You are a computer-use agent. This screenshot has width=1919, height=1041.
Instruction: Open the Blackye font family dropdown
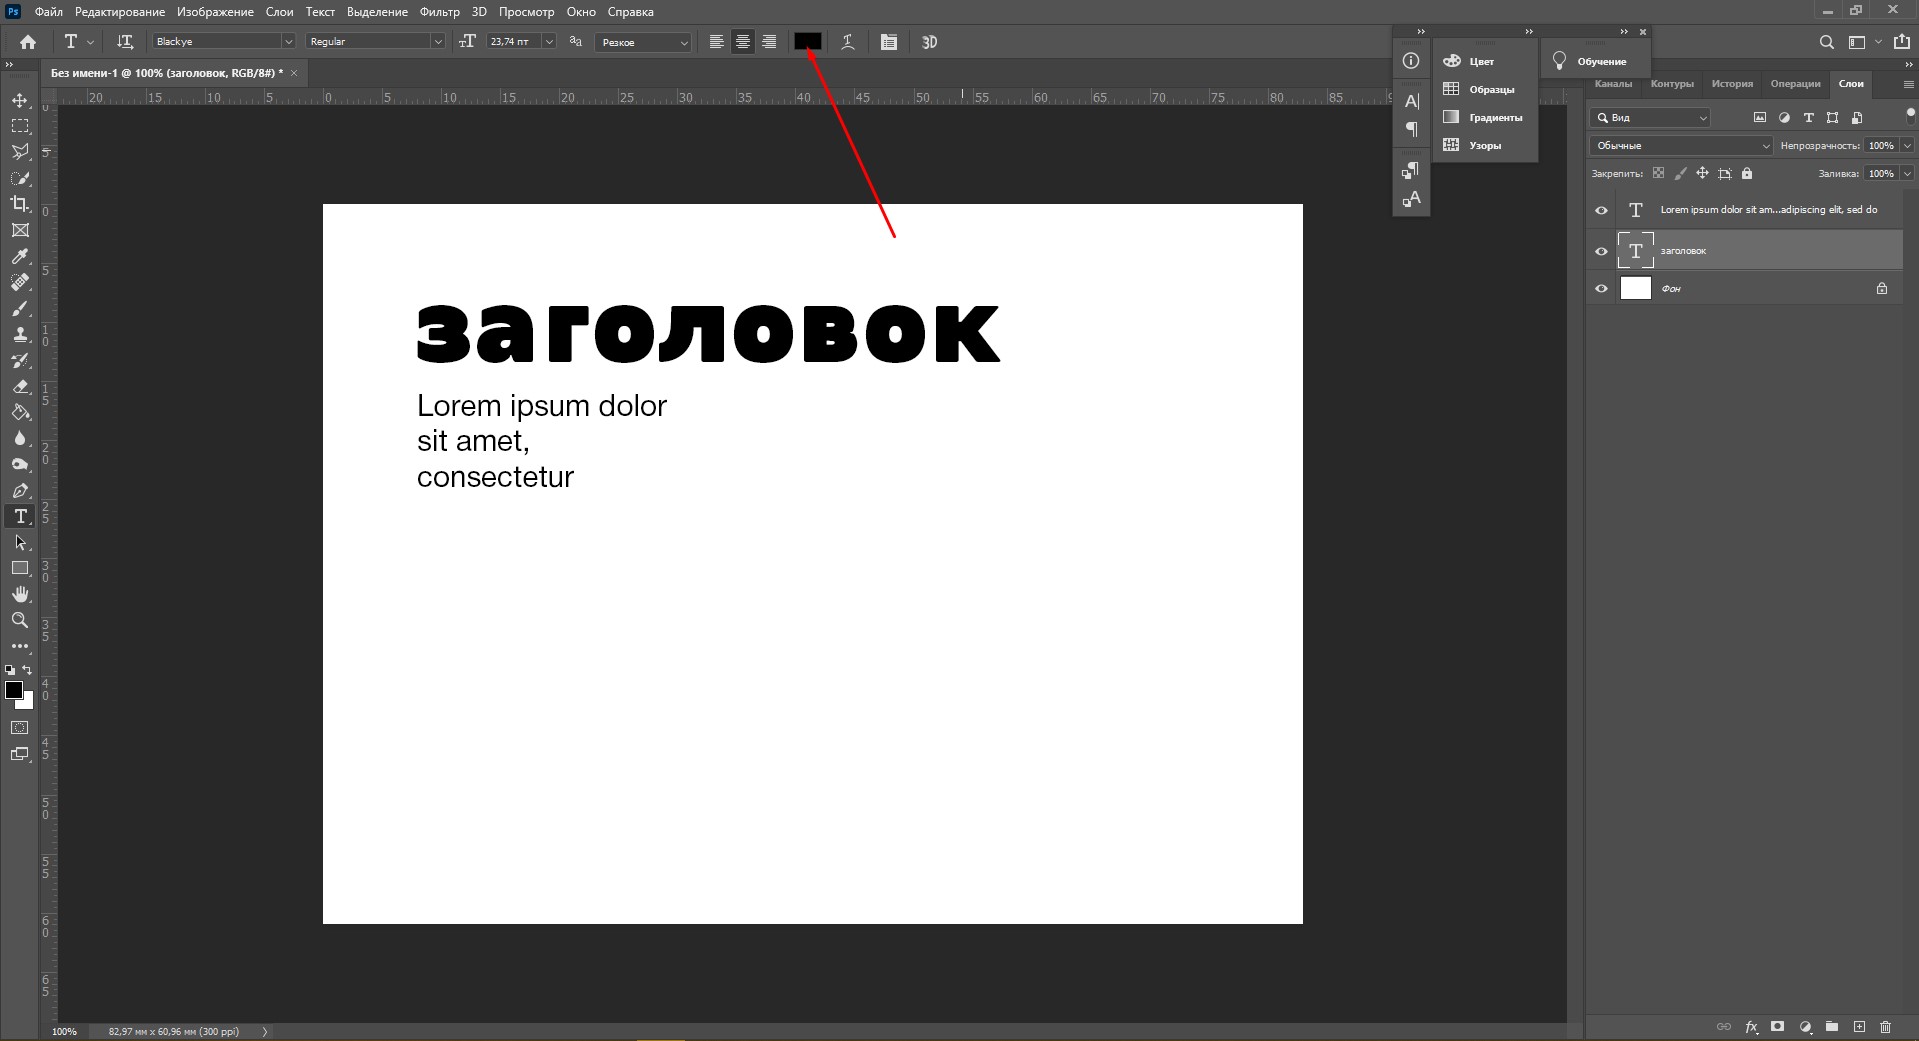[288, 42]
